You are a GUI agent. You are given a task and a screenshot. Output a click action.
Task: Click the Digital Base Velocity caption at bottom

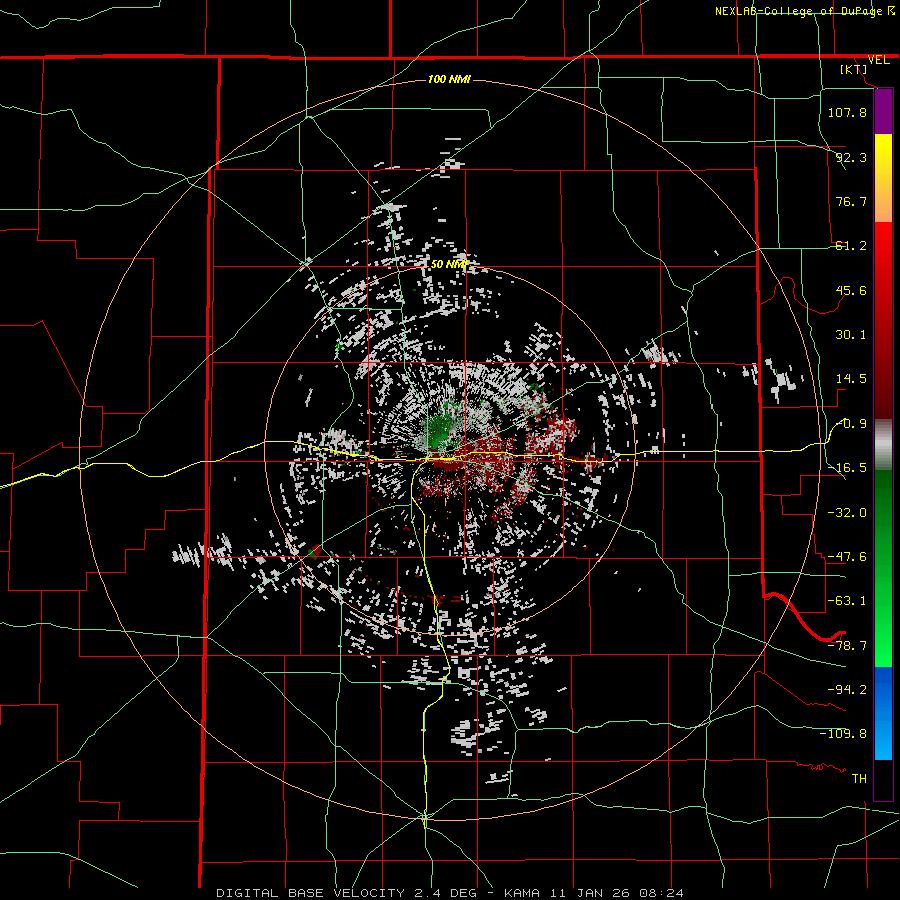point(449,893)
